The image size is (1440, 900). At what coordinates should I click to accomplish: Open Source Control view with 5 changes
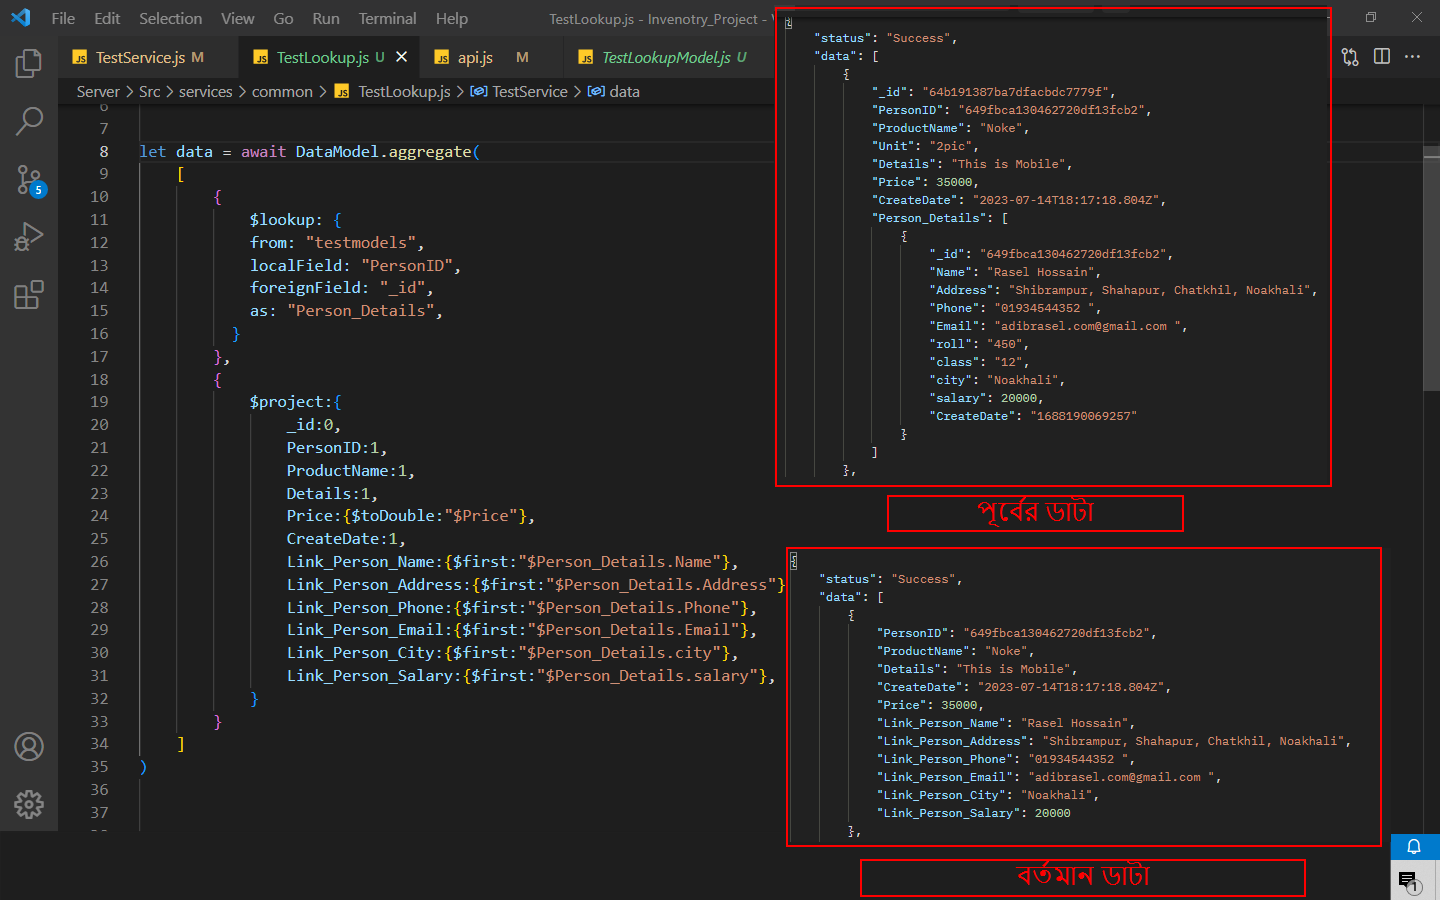[29, 180]
